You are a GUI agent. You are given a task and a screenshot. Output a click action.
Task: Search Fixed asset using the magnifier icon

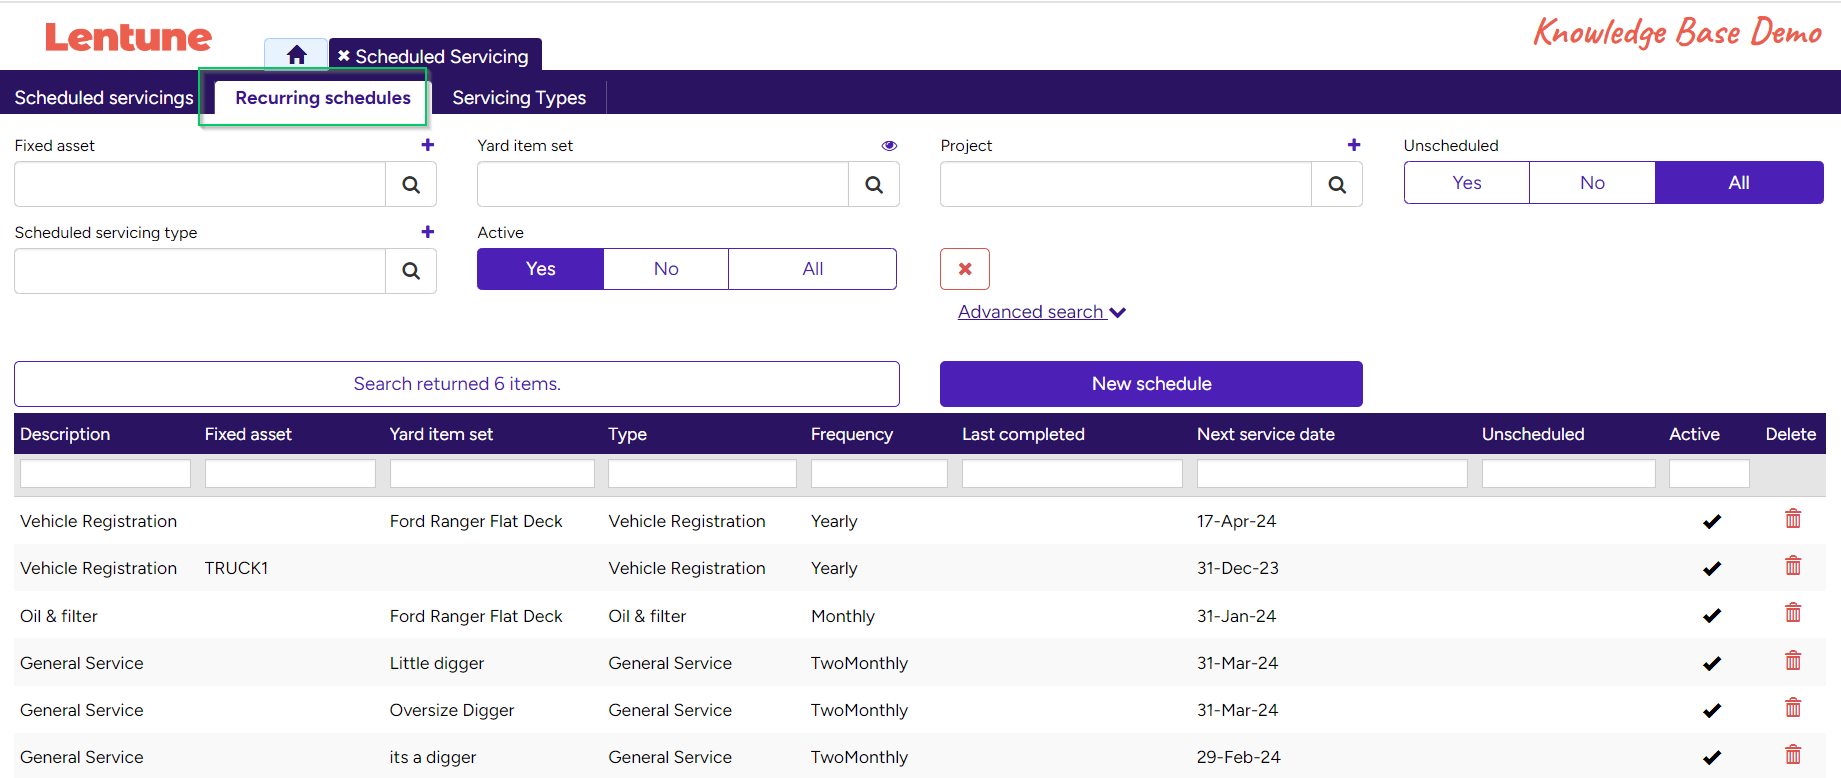pyautogui.click(x=411, y=184)
